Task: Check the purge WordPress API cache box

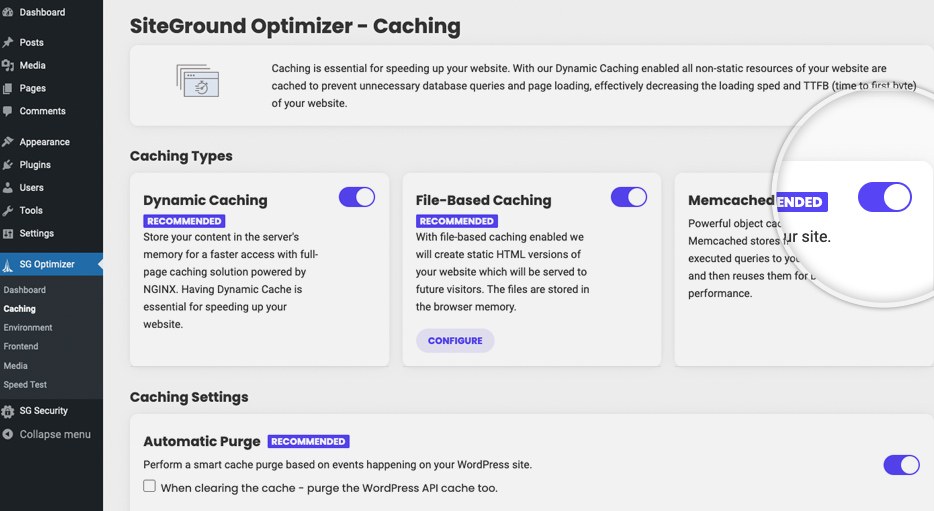Action: (150, 486)
